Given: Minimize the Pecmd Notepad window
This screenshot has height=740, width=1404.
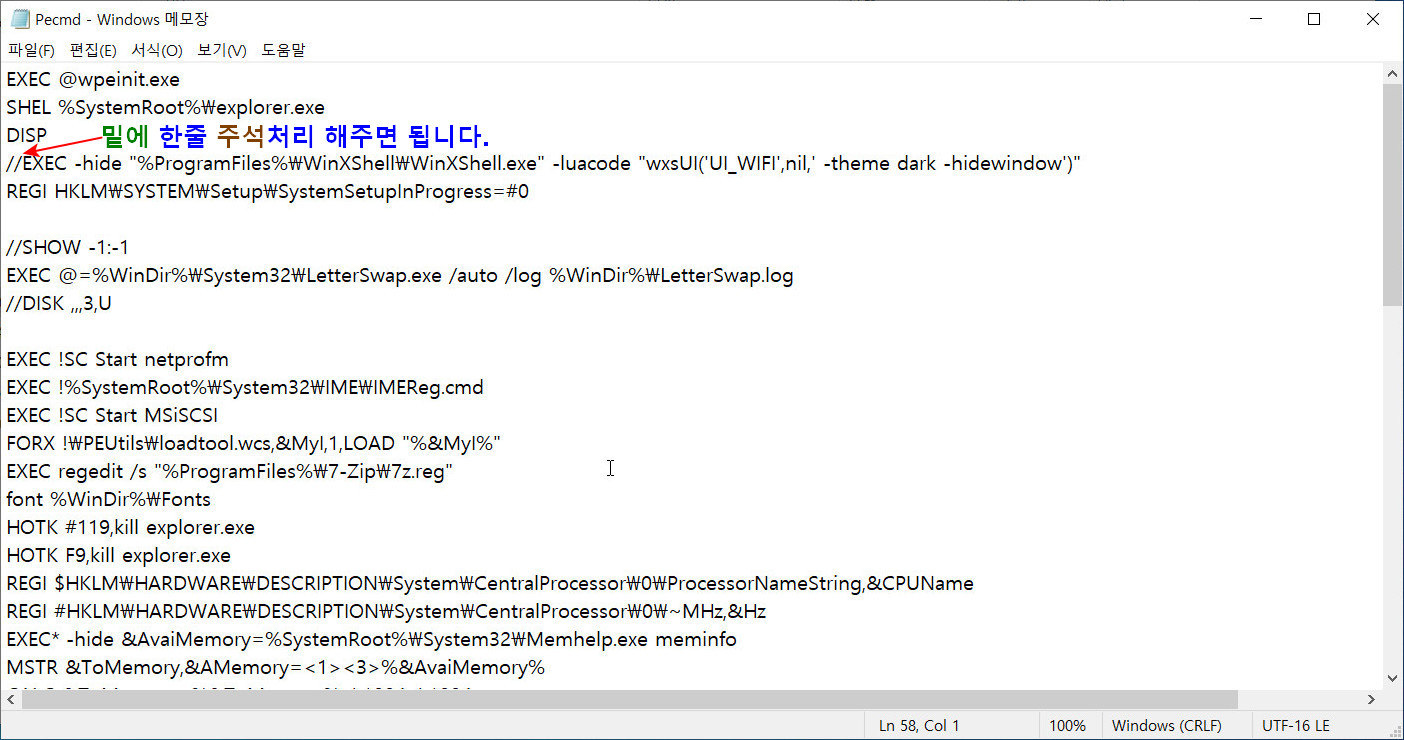Looking at the screenshot, I should [x=1257, y=19].
